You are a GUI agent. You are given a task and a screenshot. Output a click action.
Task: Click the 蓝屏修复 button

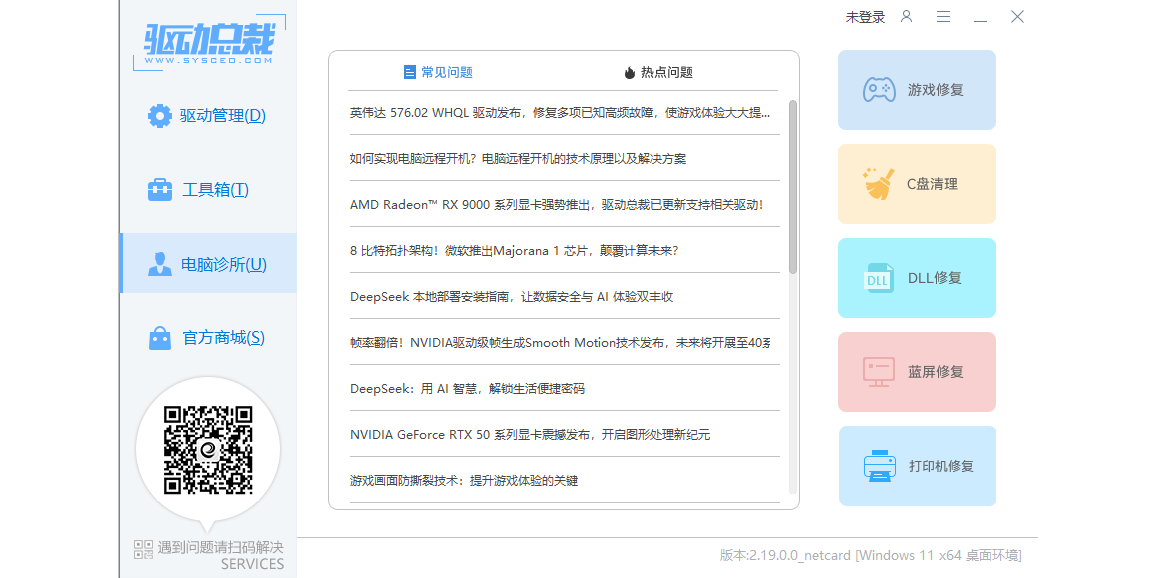tap(916, 372)
